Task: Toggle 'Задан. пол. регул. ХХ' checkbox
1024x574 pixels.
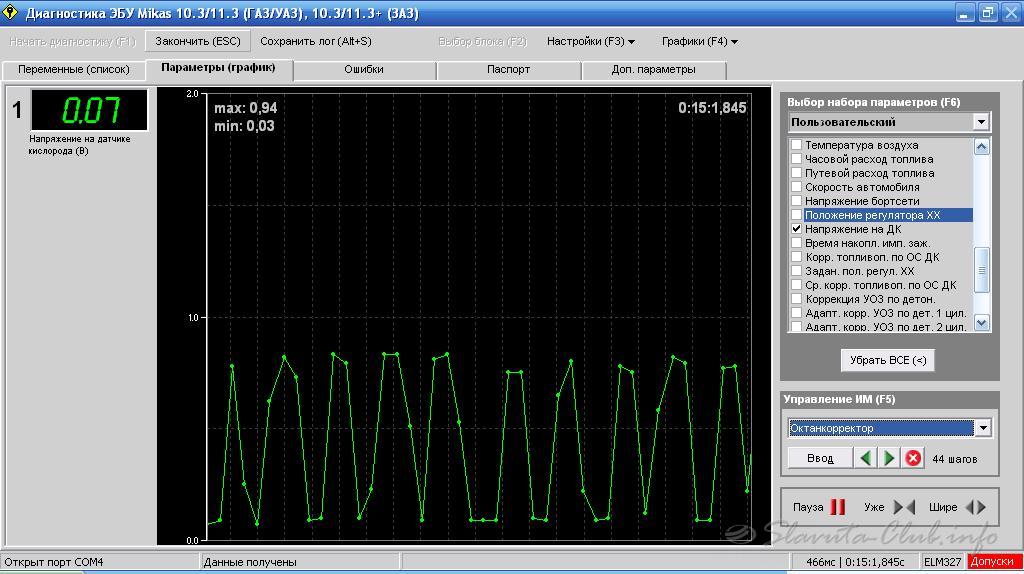Action: point(796,270)
